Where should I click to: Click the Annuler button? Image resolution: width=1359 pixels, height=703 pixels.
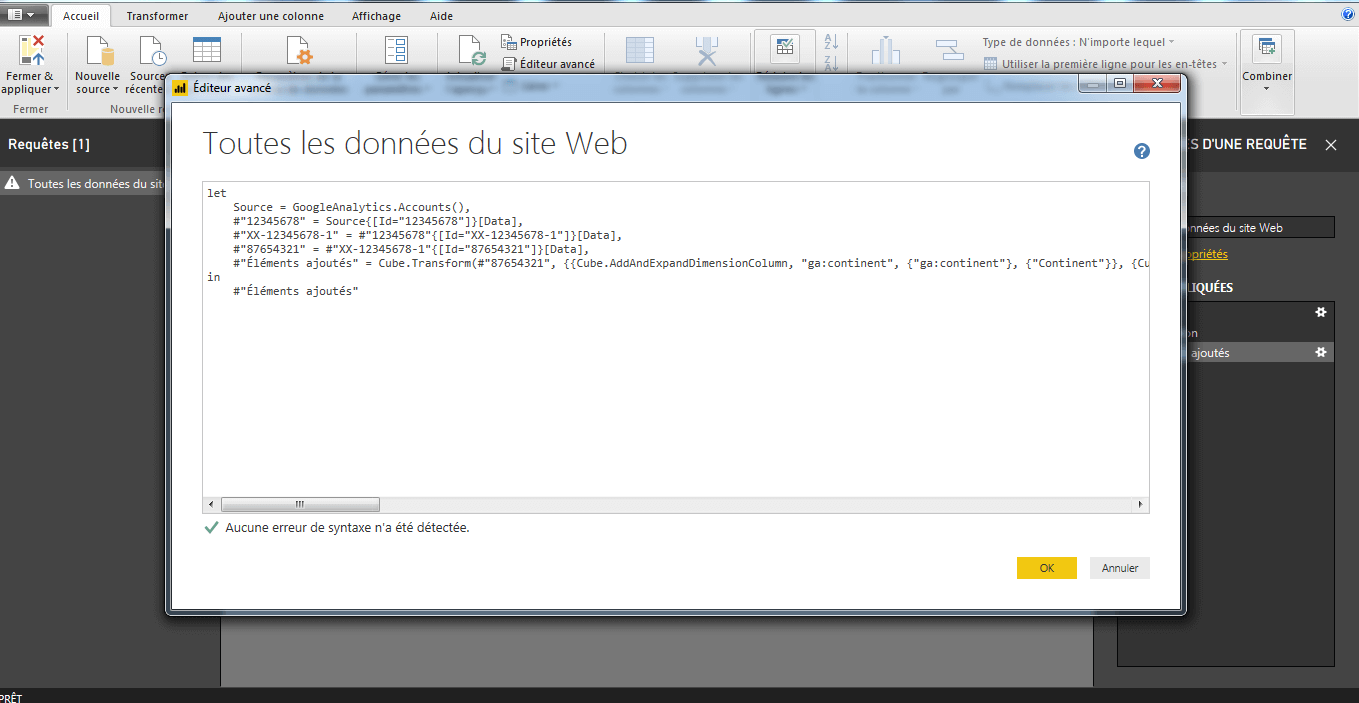click(x=1120, y=568)
